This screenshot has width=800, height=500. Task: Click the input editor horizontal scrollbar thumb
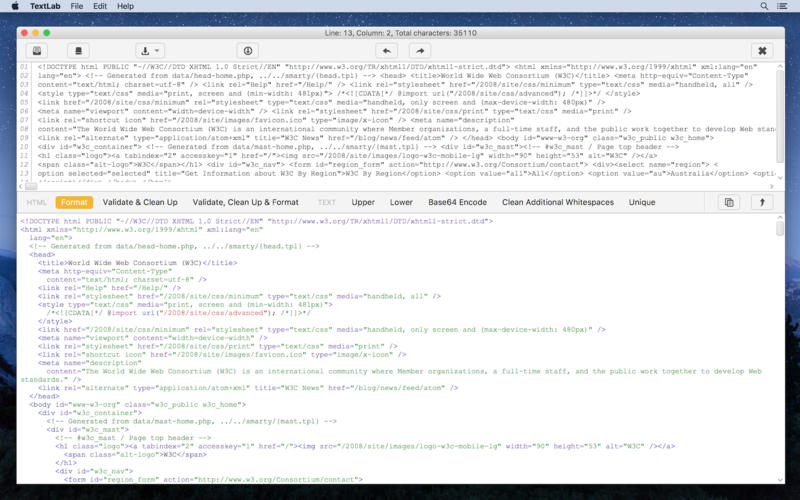(x=31, y=186)
